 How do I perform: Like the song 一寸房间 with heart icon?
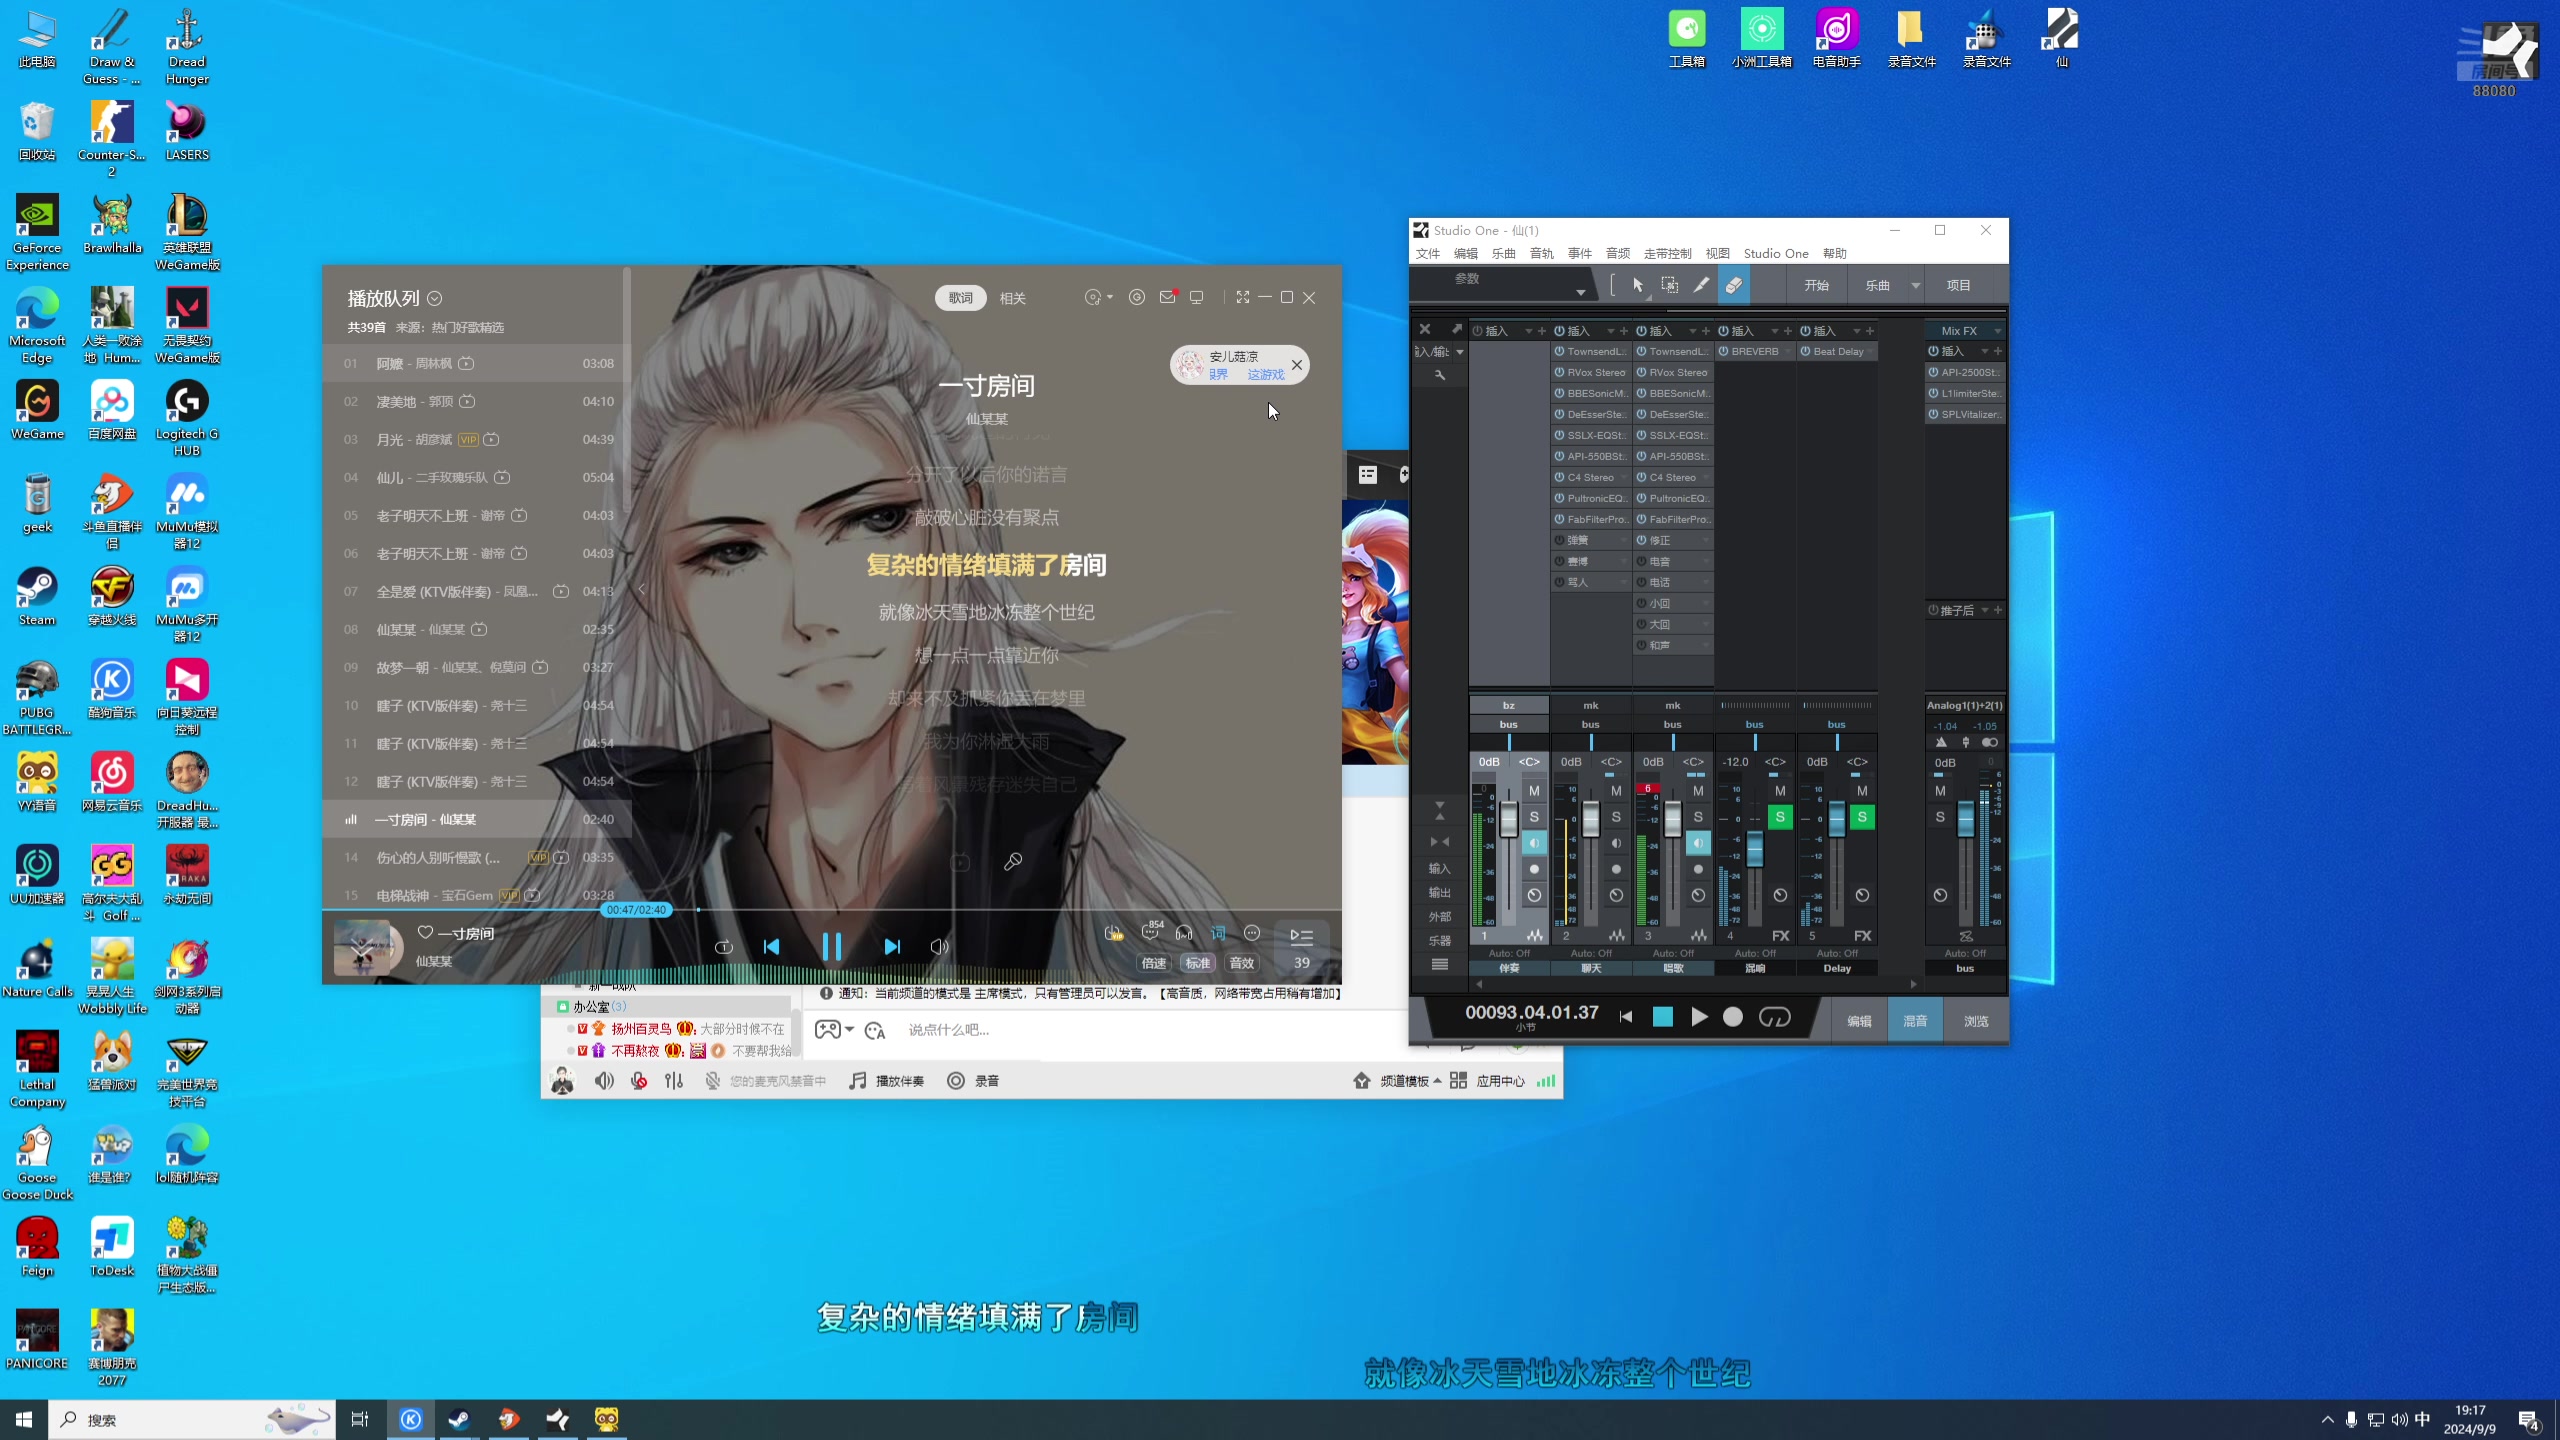[425, 932]
